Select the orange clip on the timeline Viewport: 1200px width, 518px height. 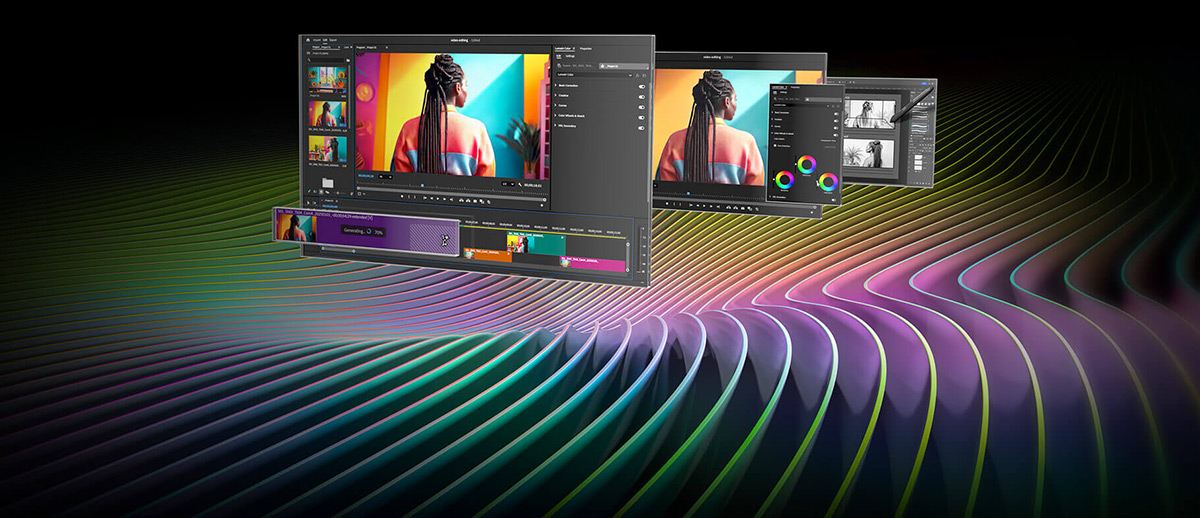pyautogui.click(x=490, y=255)
